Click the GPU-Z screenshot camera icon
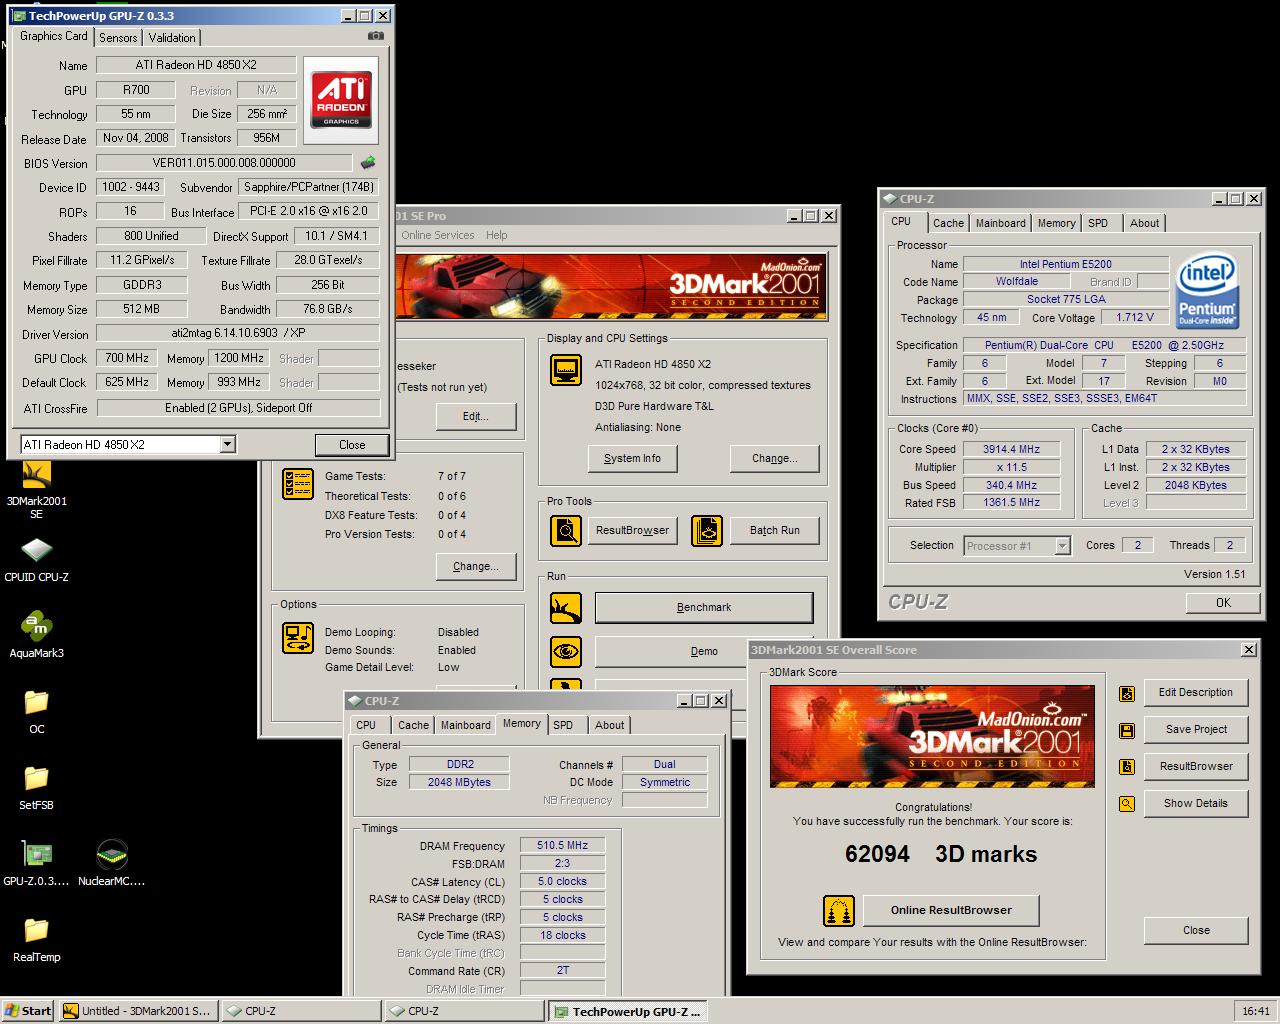 375,36
